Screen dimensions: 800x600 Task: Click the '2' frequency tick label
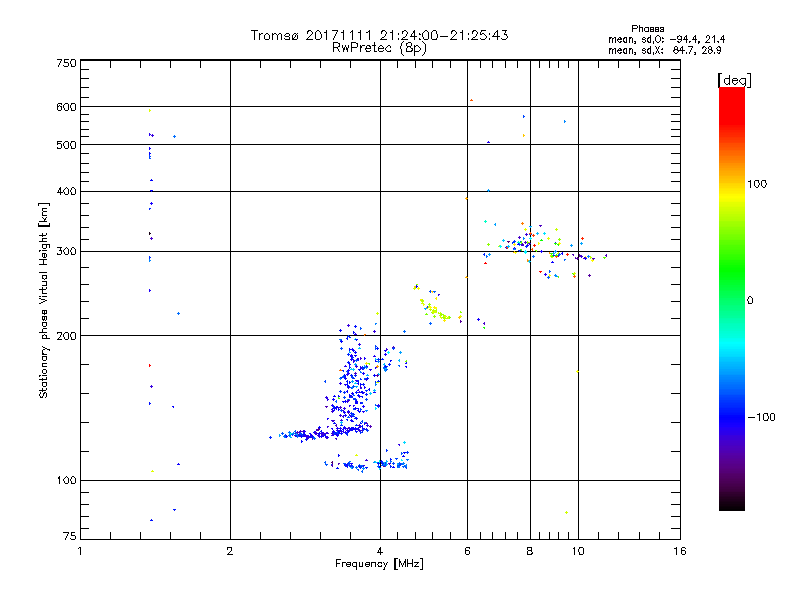point(230,551)
